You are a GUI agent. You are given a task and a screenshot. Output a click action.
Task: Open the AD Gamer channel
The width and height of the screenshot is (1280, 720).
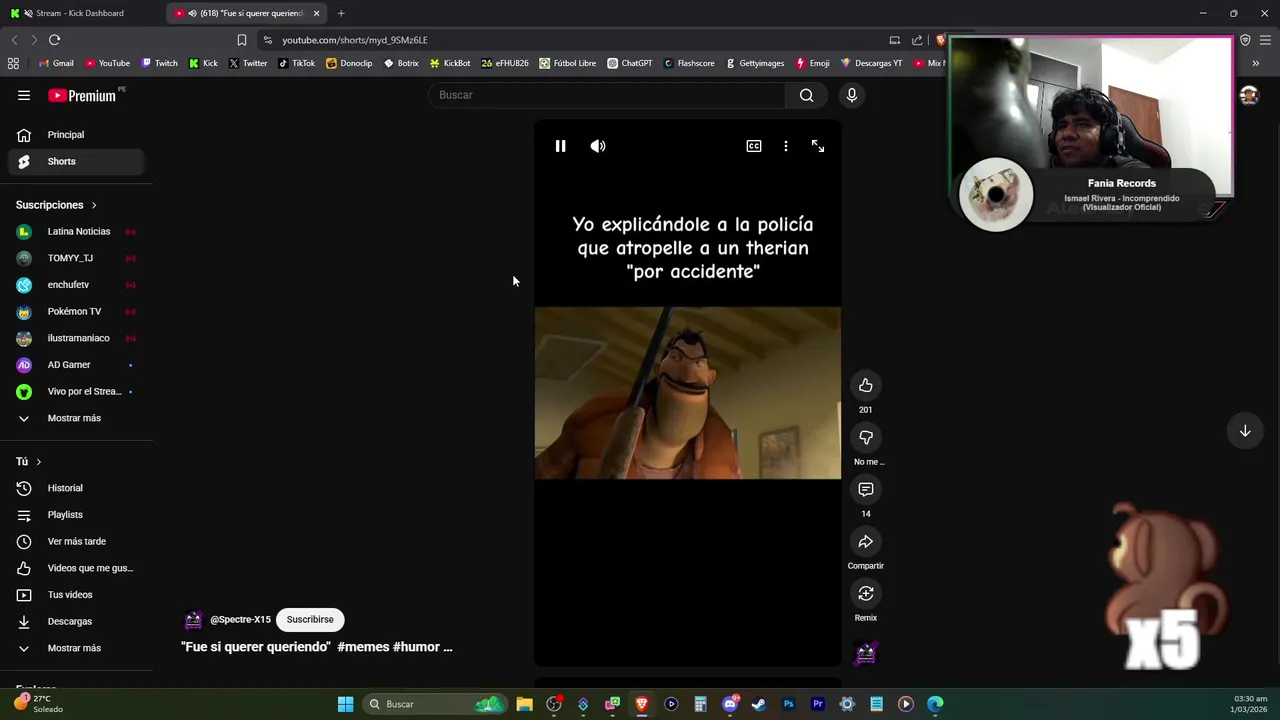pos(76,365)
